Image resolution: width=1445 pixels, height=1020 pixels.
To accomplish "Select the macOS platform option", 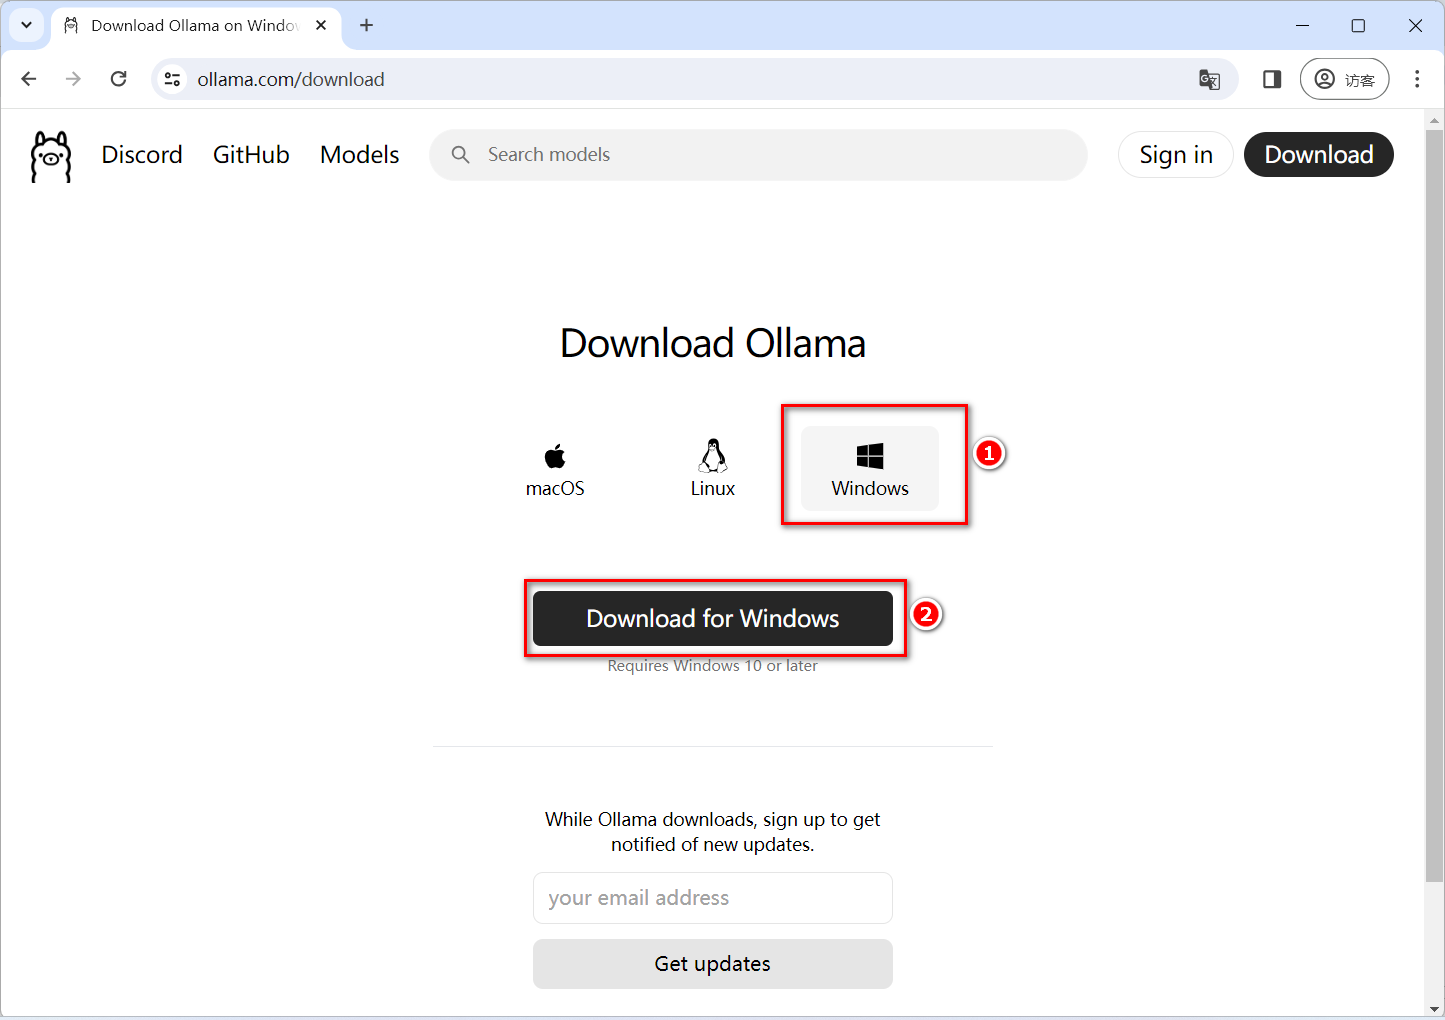I will click(555, 469).
